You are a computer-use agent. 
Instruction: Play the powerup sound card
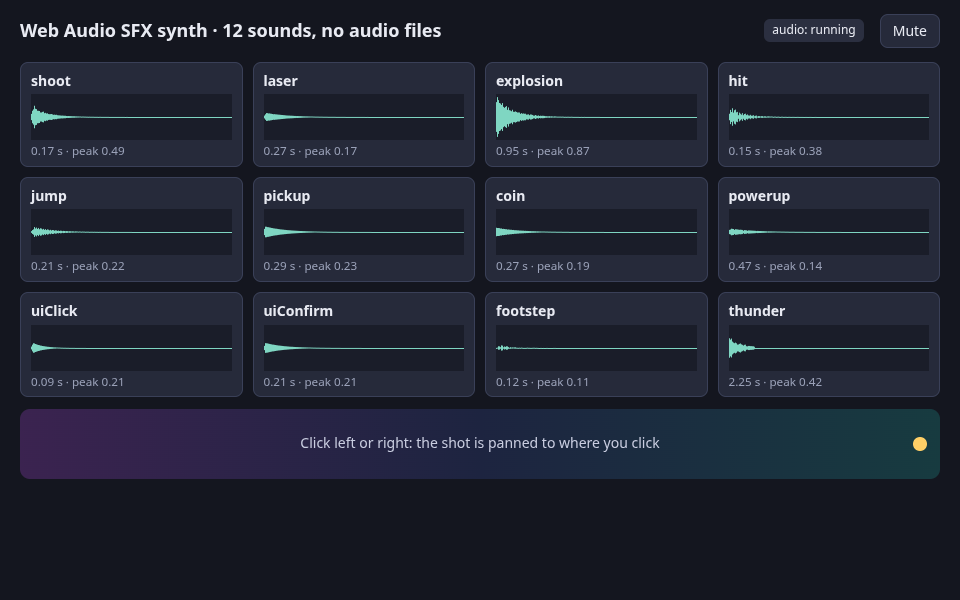828,230
